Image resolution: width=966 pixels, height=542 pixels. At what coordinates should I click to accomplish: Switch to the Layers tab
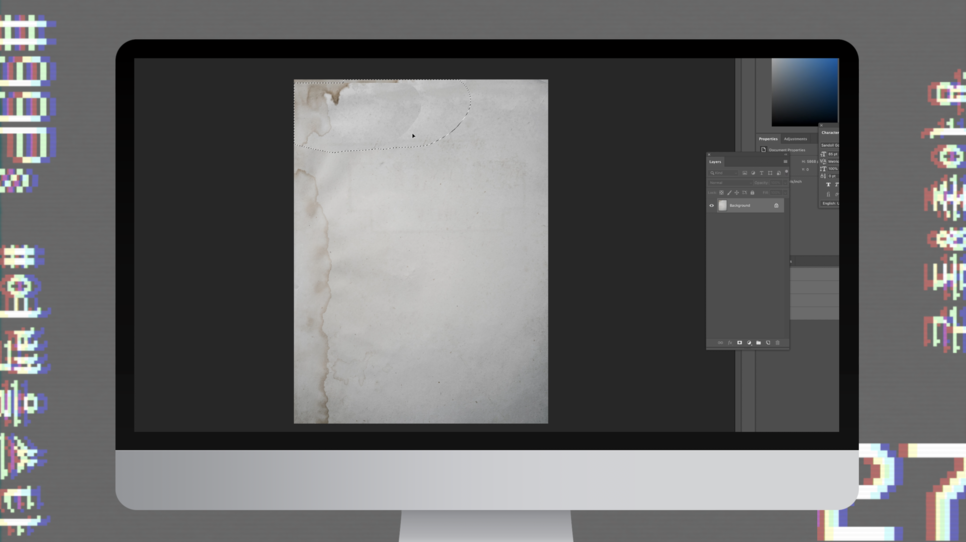(x=715, y=162)
